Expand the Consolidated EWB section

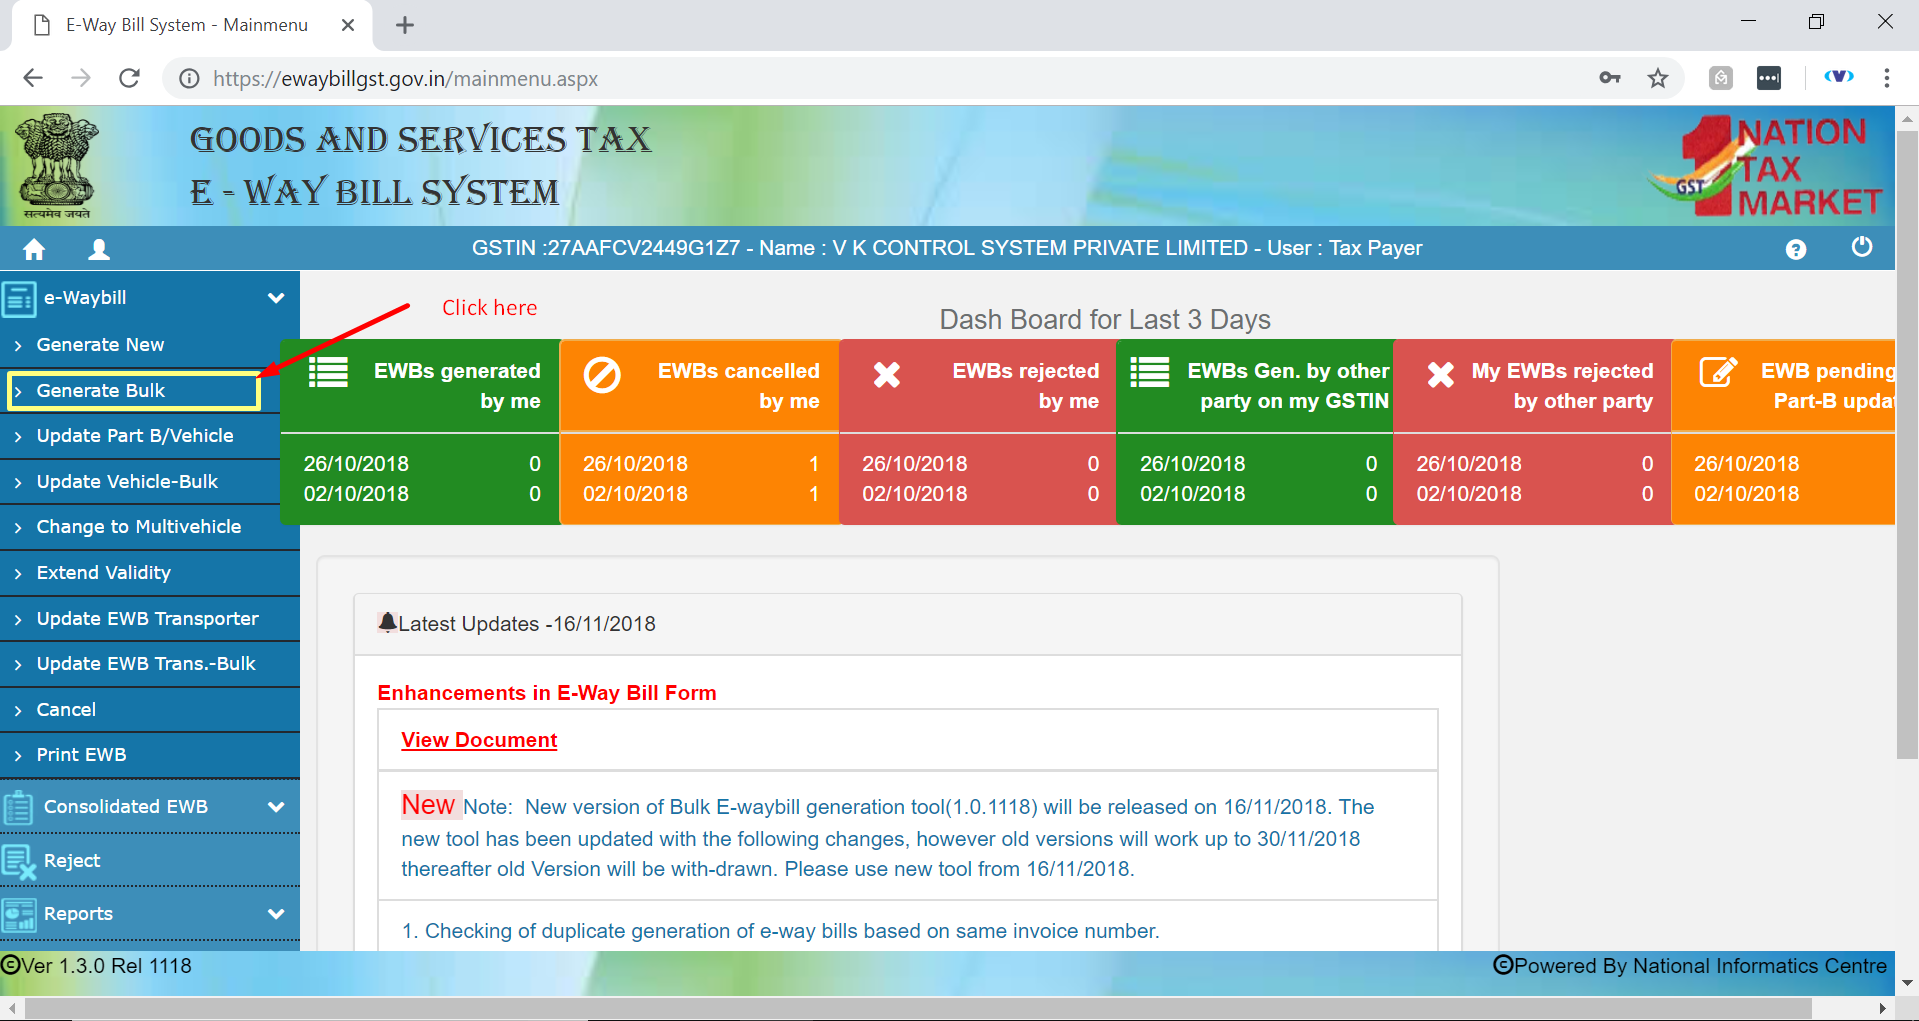click(276, 807)
